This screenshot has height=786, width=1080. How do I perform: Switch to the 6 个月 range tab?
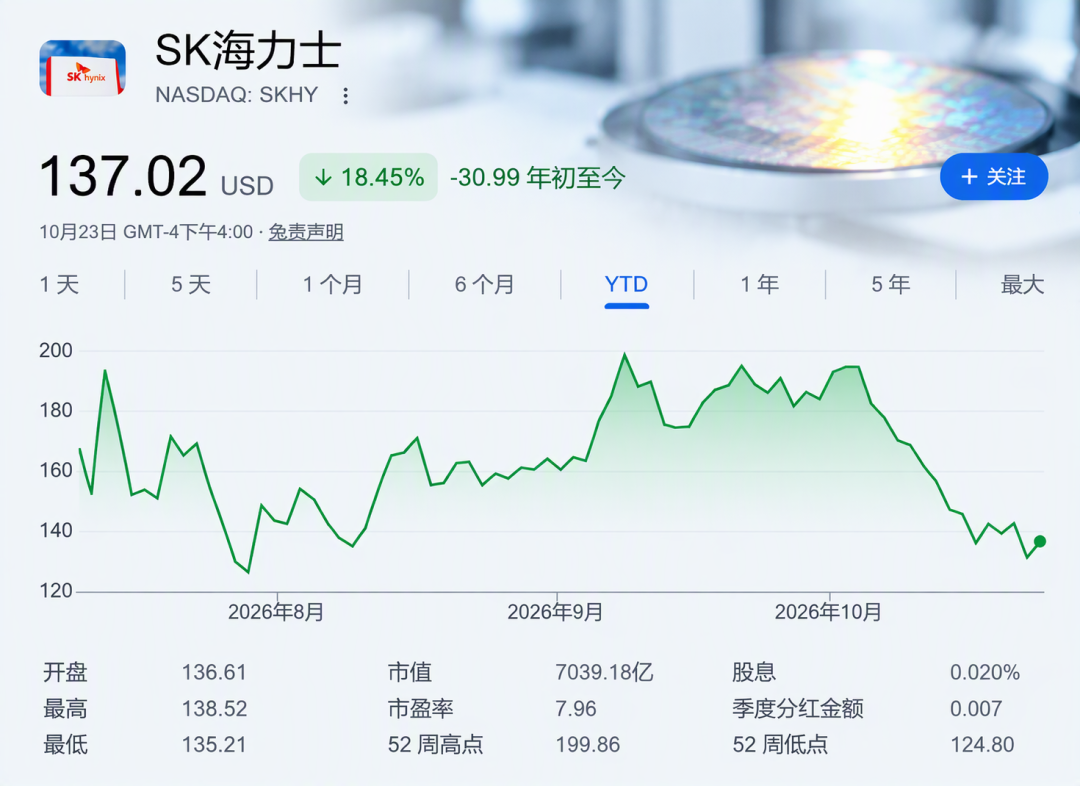(484, 285)
